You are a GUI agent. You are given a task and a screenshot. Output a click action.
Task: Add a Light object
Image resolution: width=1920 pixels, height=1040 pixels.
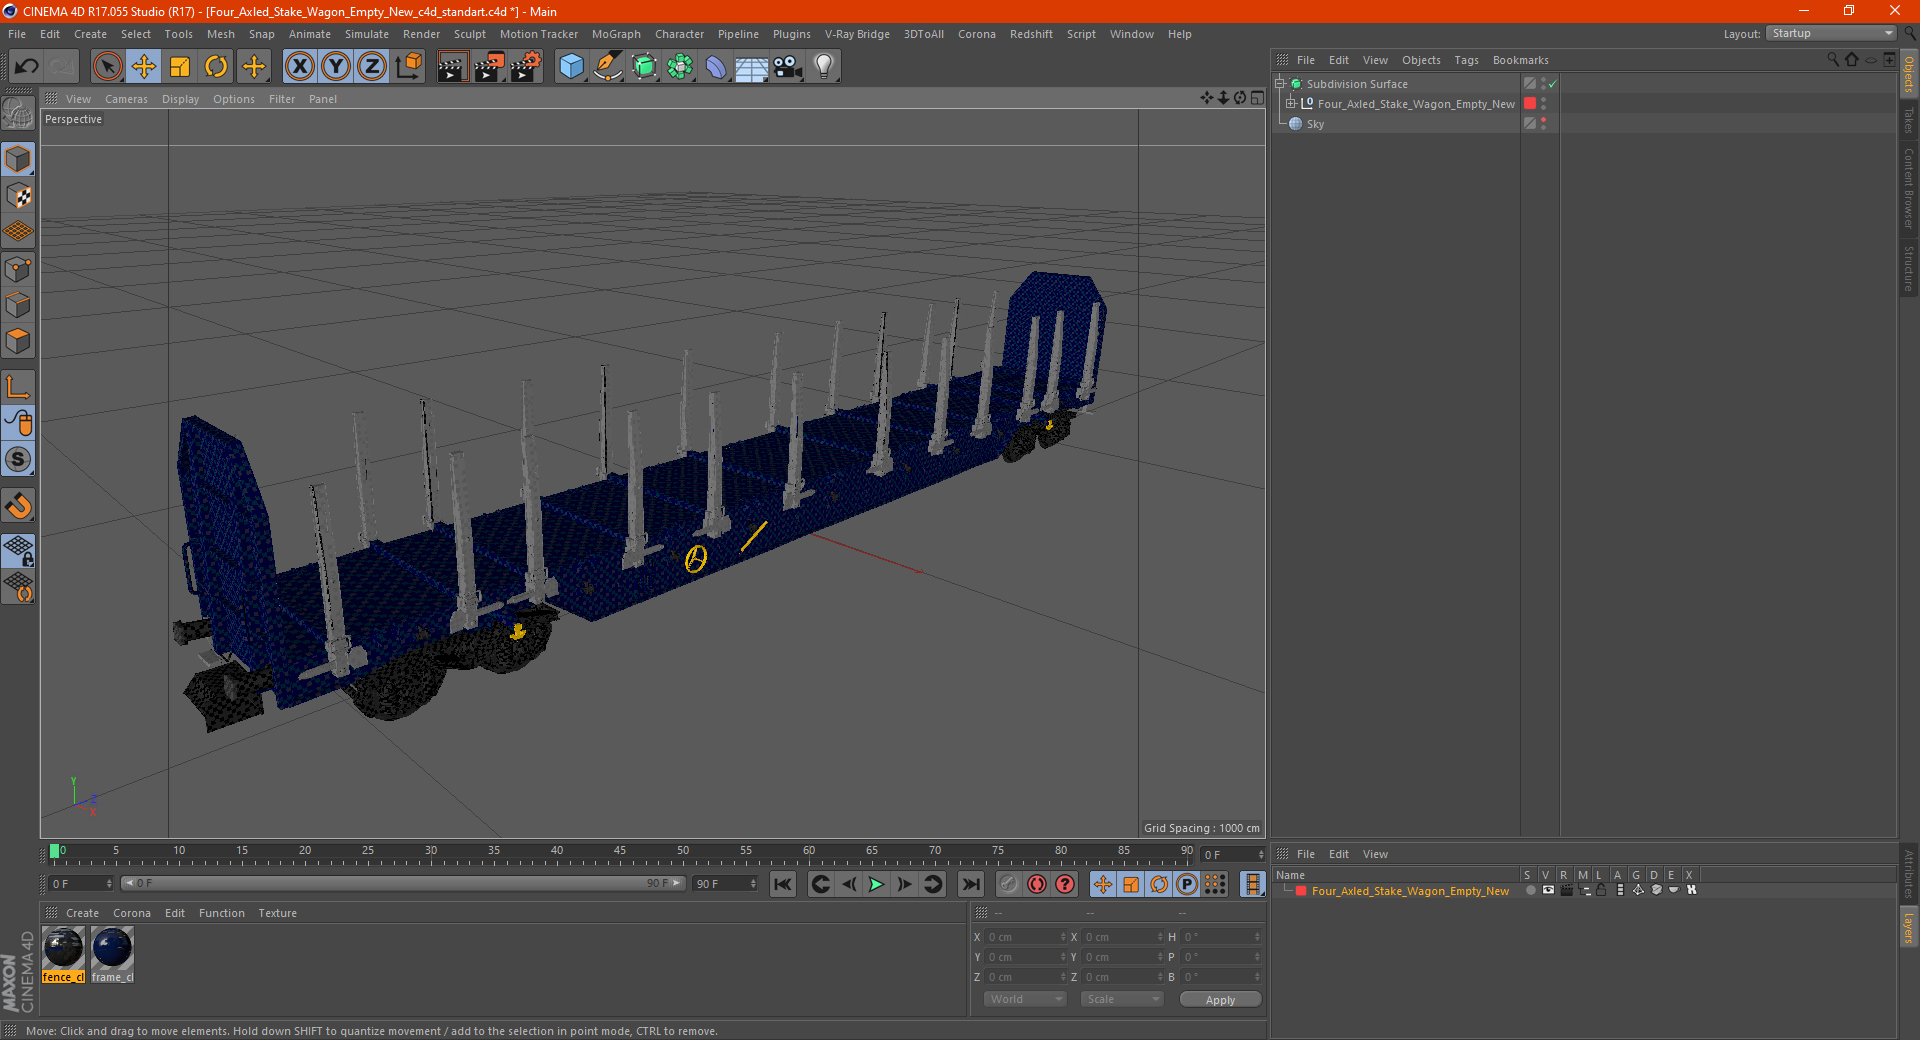click(824, 67)
